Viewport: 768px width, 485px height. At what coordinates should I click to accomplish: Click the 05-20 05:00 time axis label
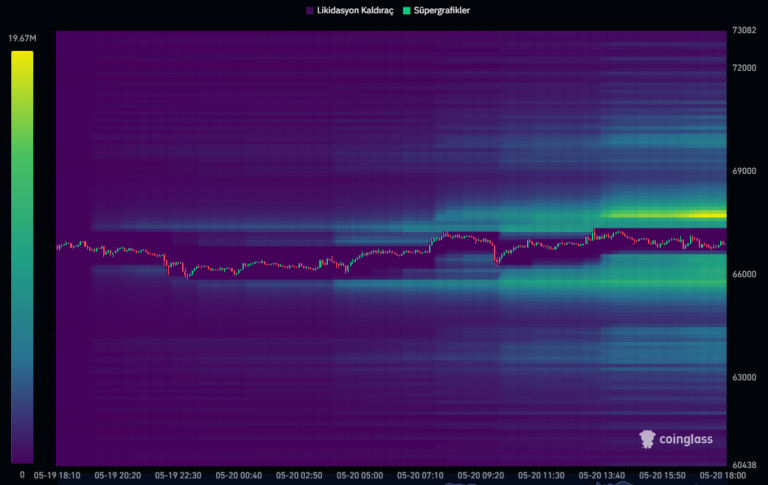(359, 476)
